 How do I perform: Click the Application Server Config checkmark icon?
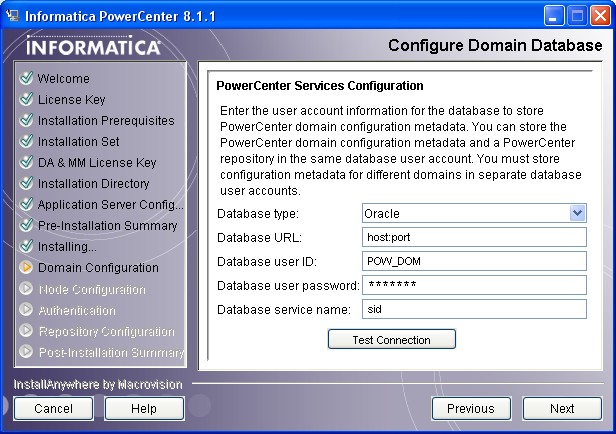pyautogui.click(x=26, y=204)
